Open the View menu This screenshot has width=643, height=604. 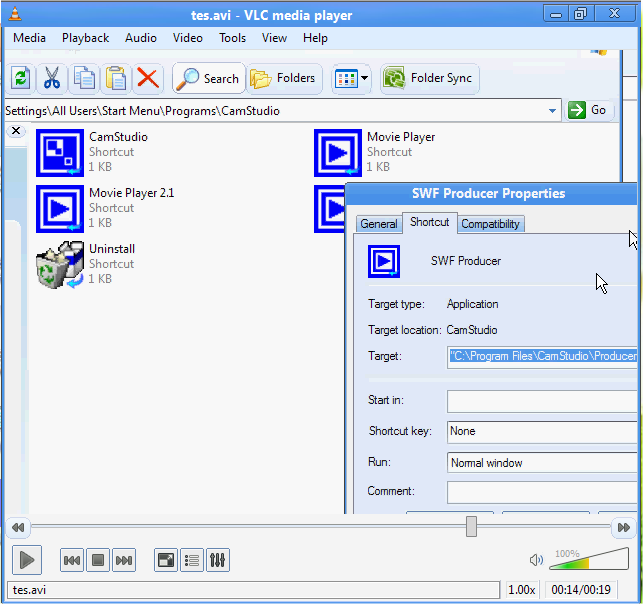pyautogui.click(x=274, y=38)
